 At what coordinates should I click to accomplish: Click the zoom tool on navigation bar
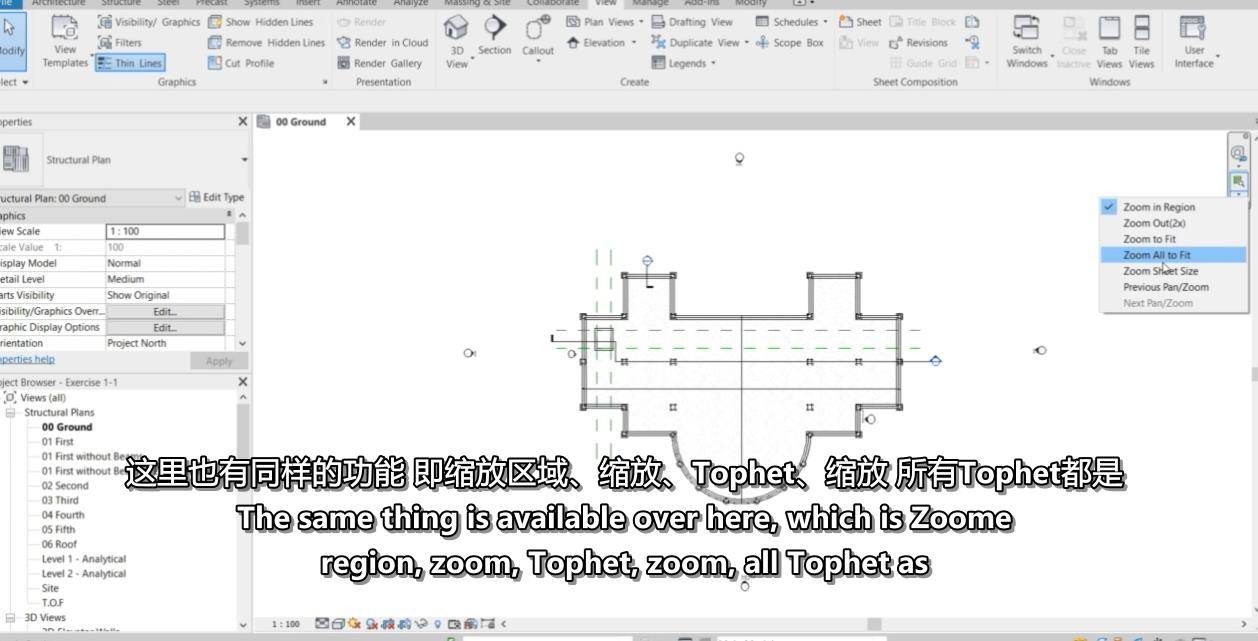(1238, 181)
